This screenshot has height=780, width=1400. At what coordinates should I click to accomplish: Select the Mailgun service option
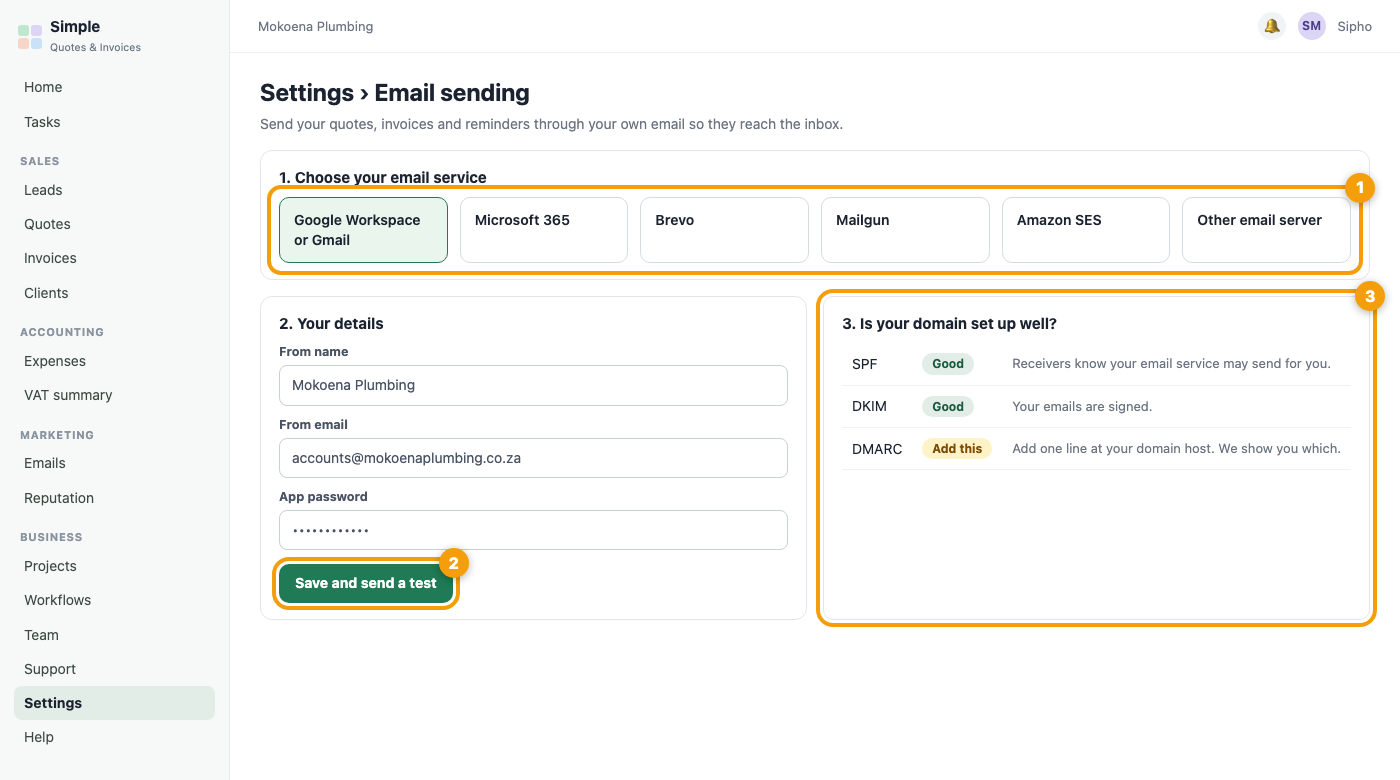(905, 230)
